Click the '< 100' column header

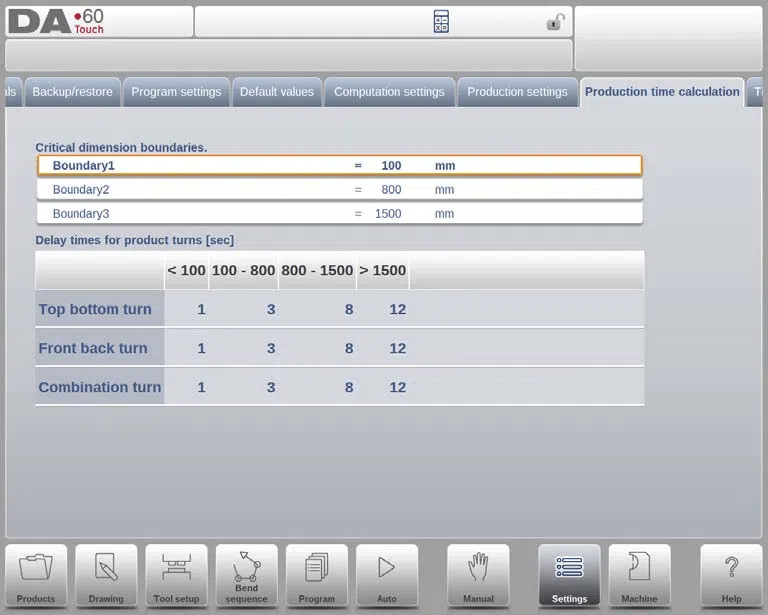(x=186, y=270)
